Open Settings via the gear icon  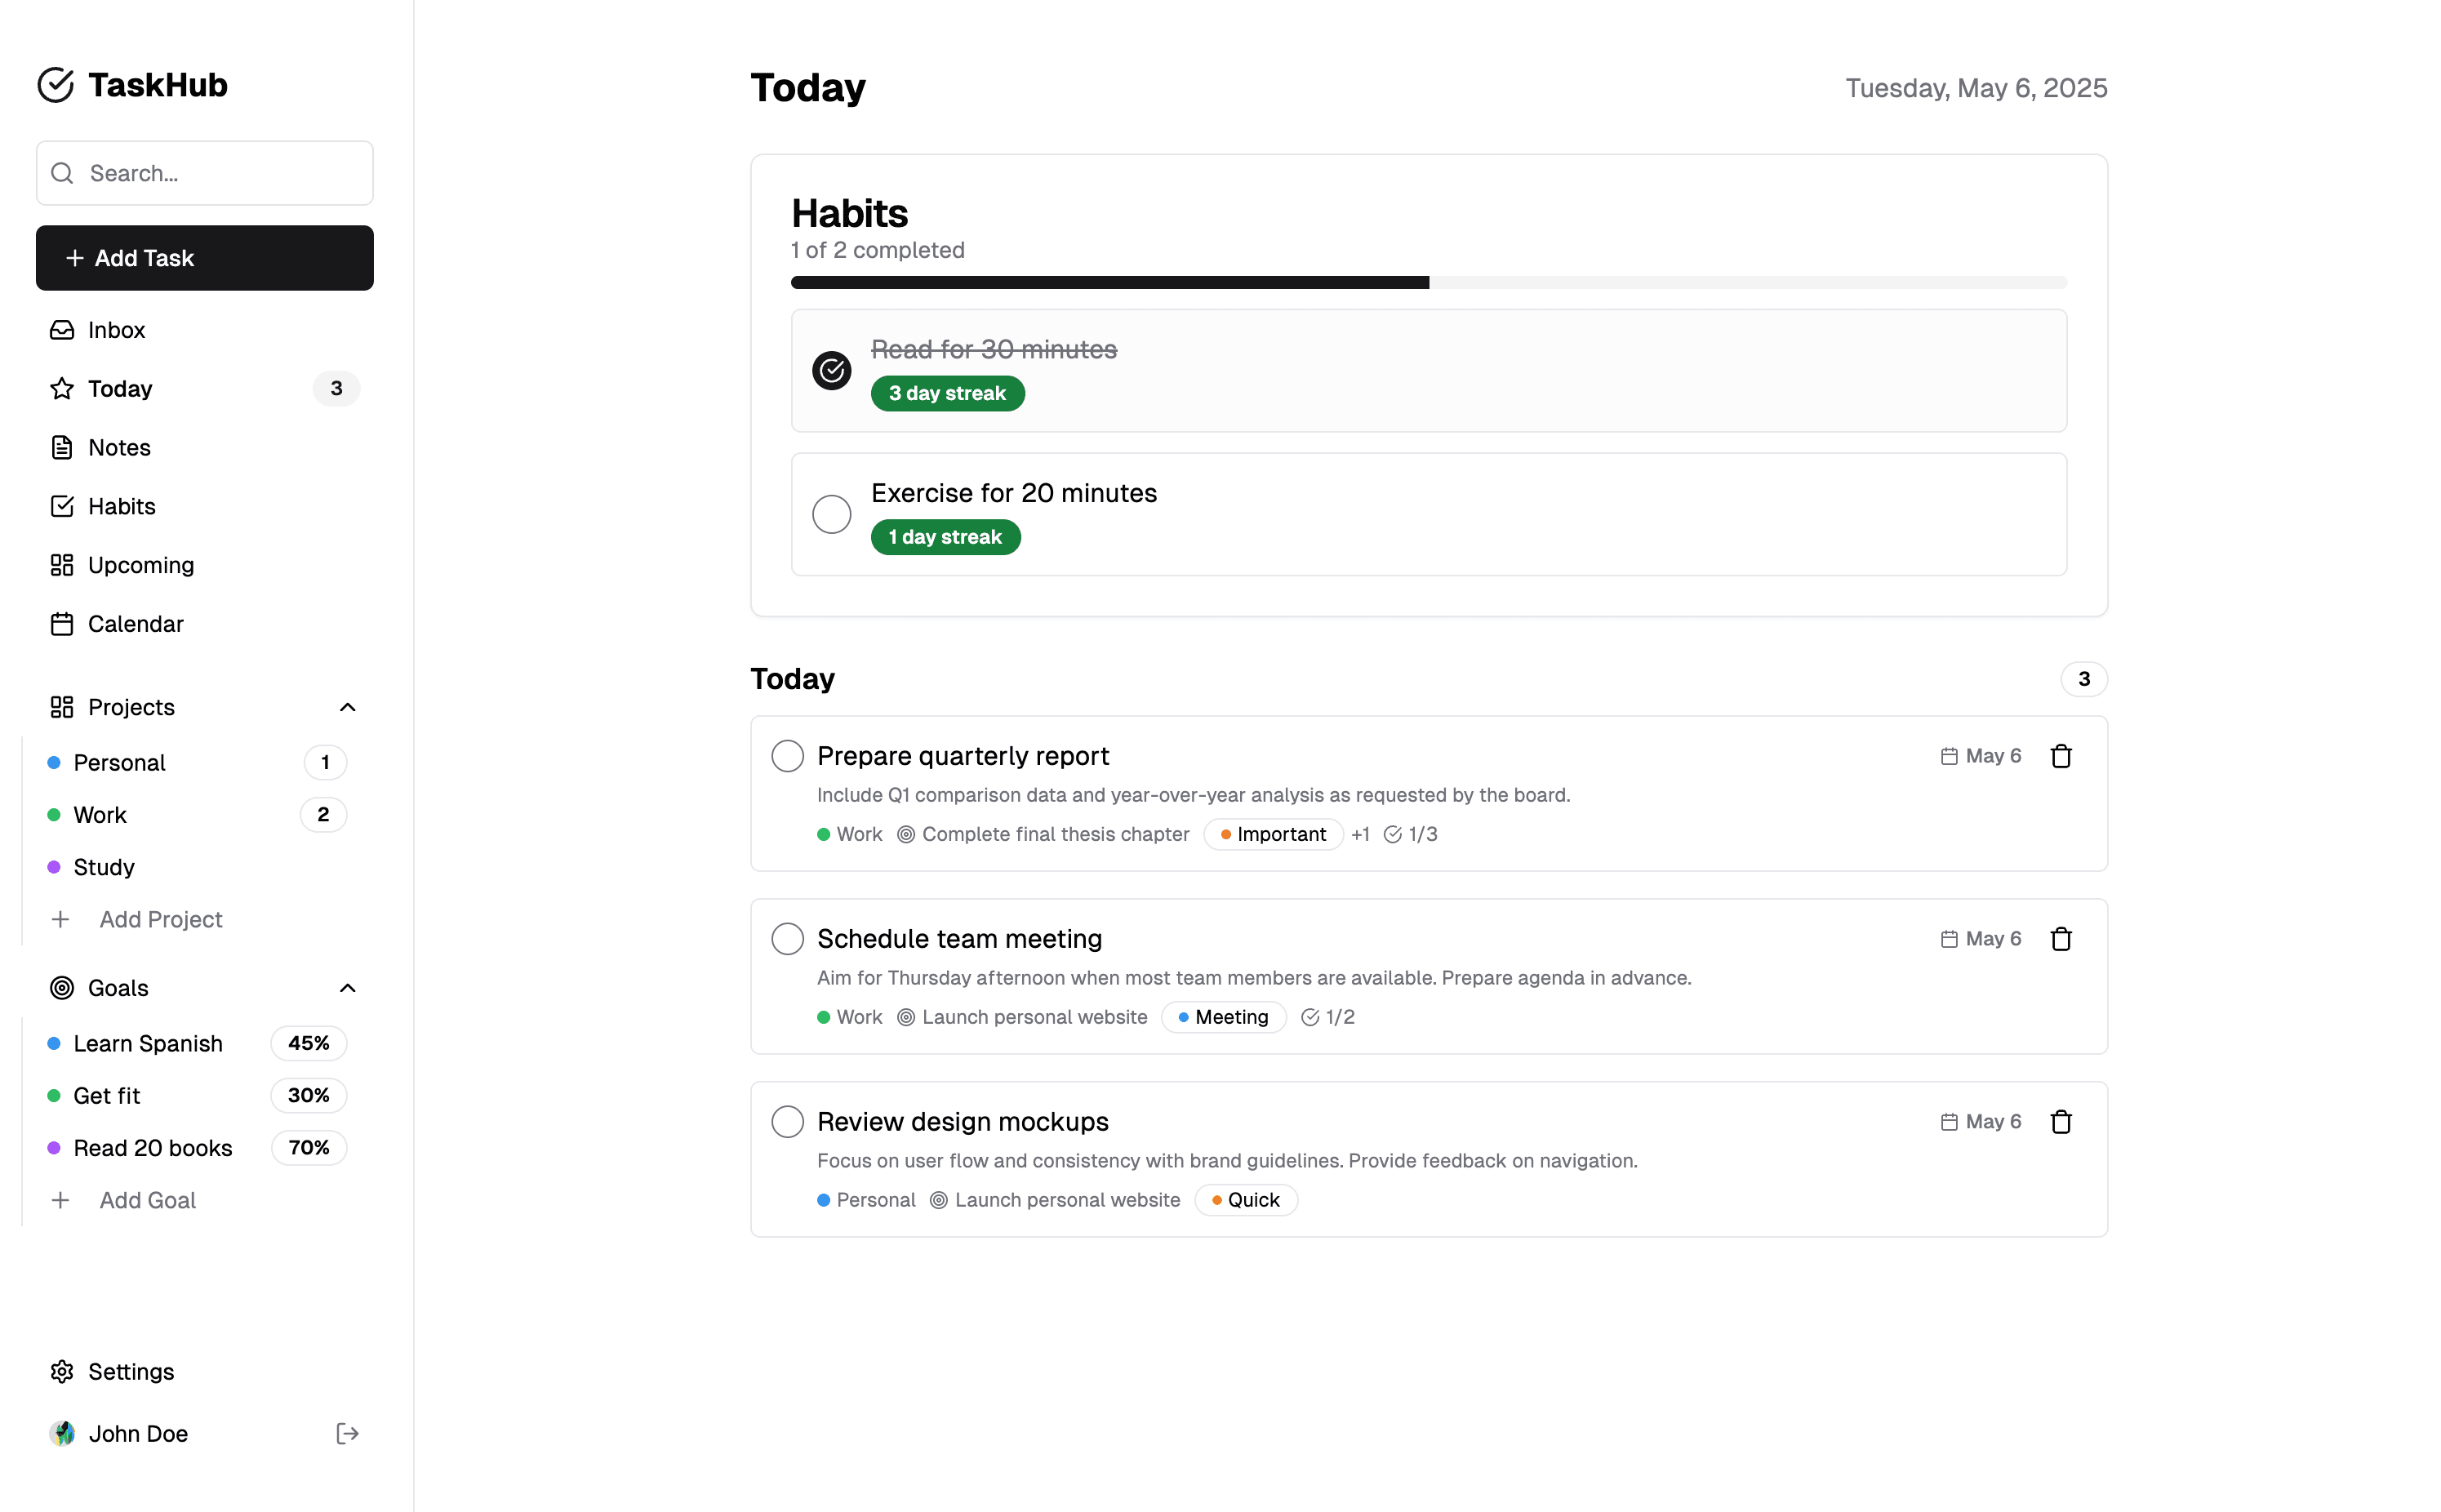(x=62, y=1371)
